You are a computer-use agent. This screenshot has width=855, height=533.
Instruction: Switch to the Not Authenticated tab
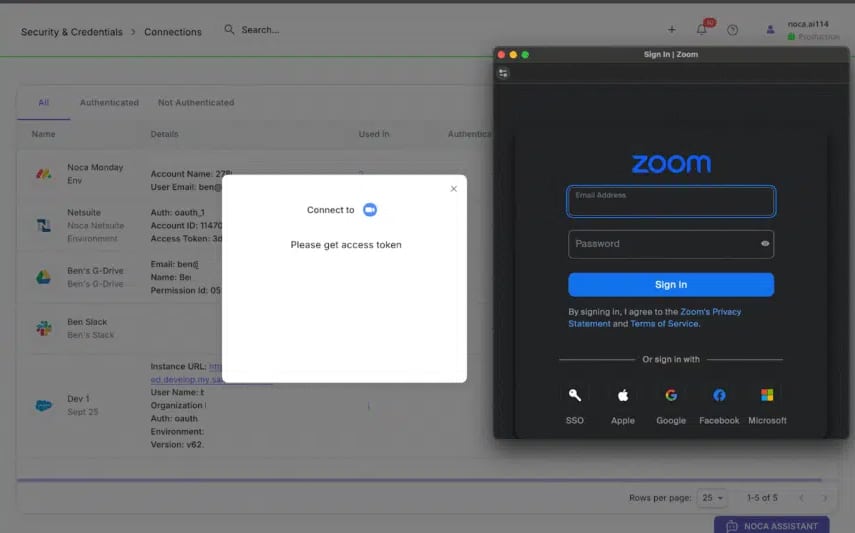[x=196, y=103]
